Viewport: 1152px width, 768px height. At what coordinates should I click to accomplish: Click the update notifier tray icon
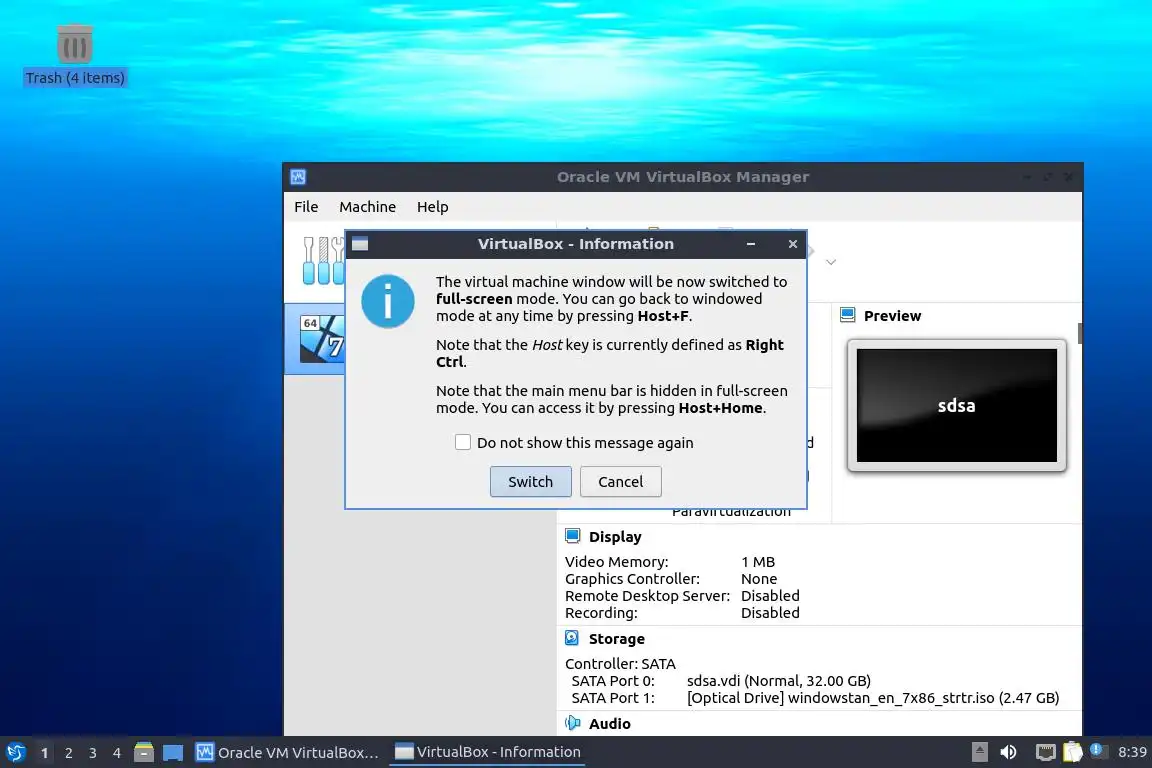[x=1097, y=750]
